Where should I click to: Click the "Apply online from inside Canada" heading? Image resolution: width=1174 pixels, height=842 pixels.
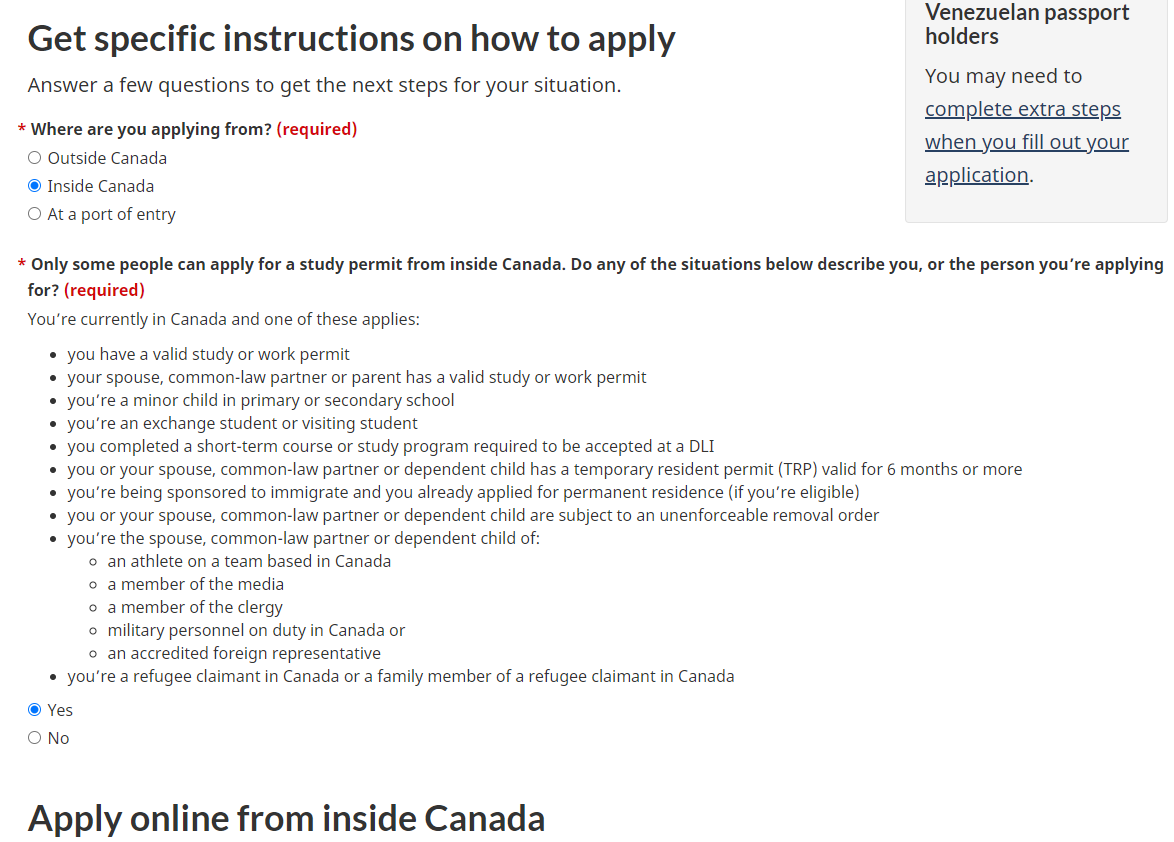286,818
